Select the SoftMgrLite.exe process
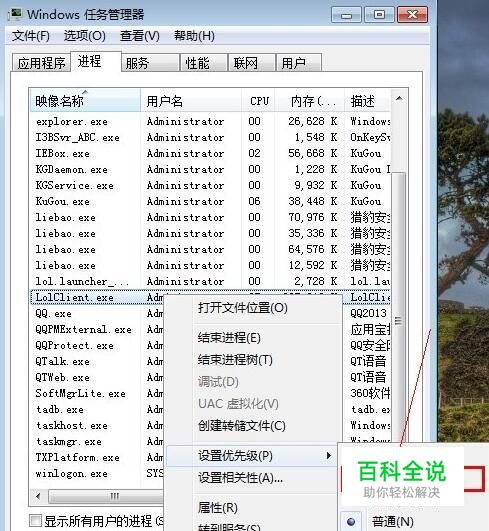Viewport: 489px width, 531px height. tap(97, 393)
